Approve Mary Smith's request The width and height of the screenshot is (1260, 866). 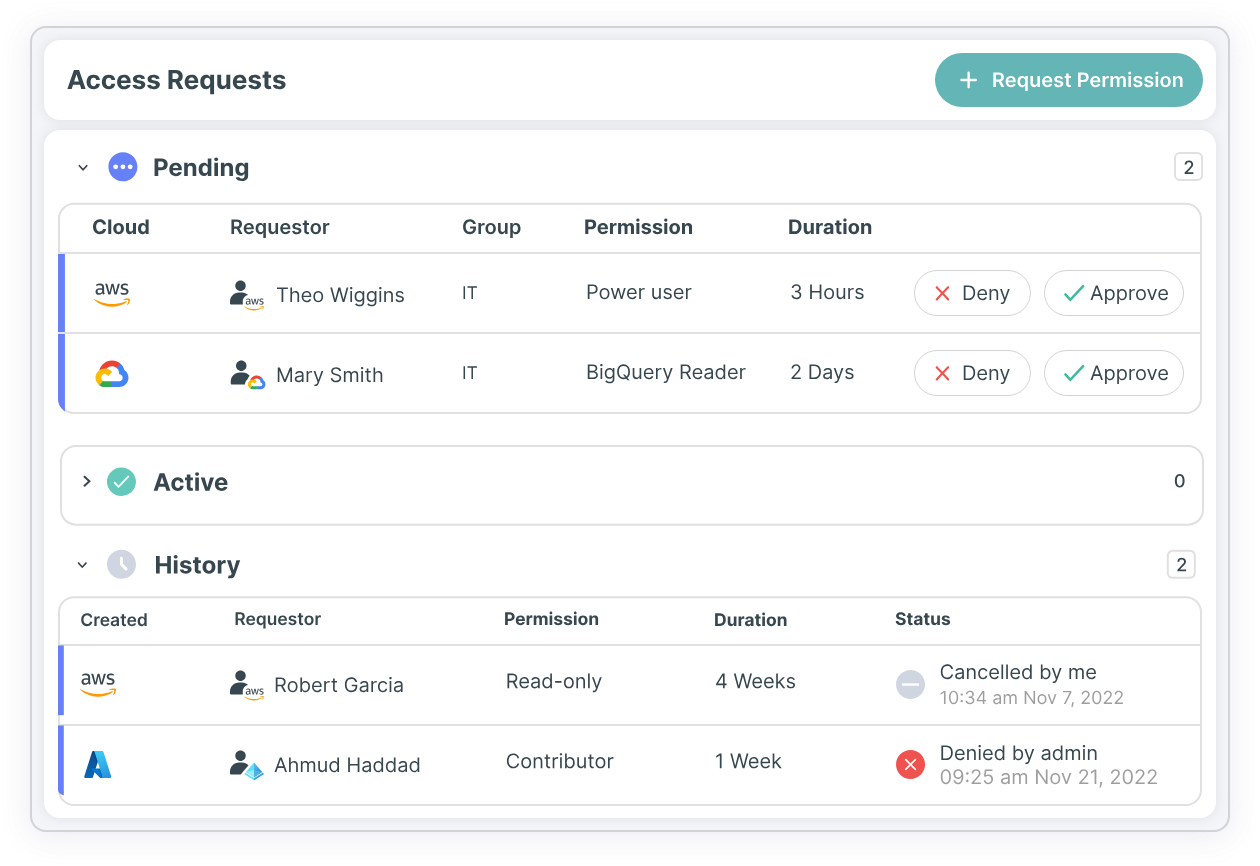pyautogui.click(x=1114, y=373)
